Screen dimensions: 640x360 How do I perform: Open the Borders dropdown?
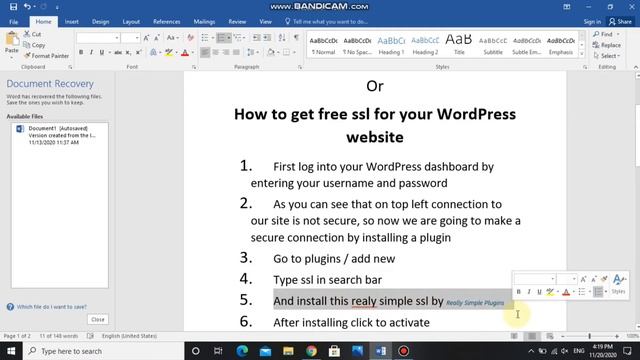click(294, 52)
